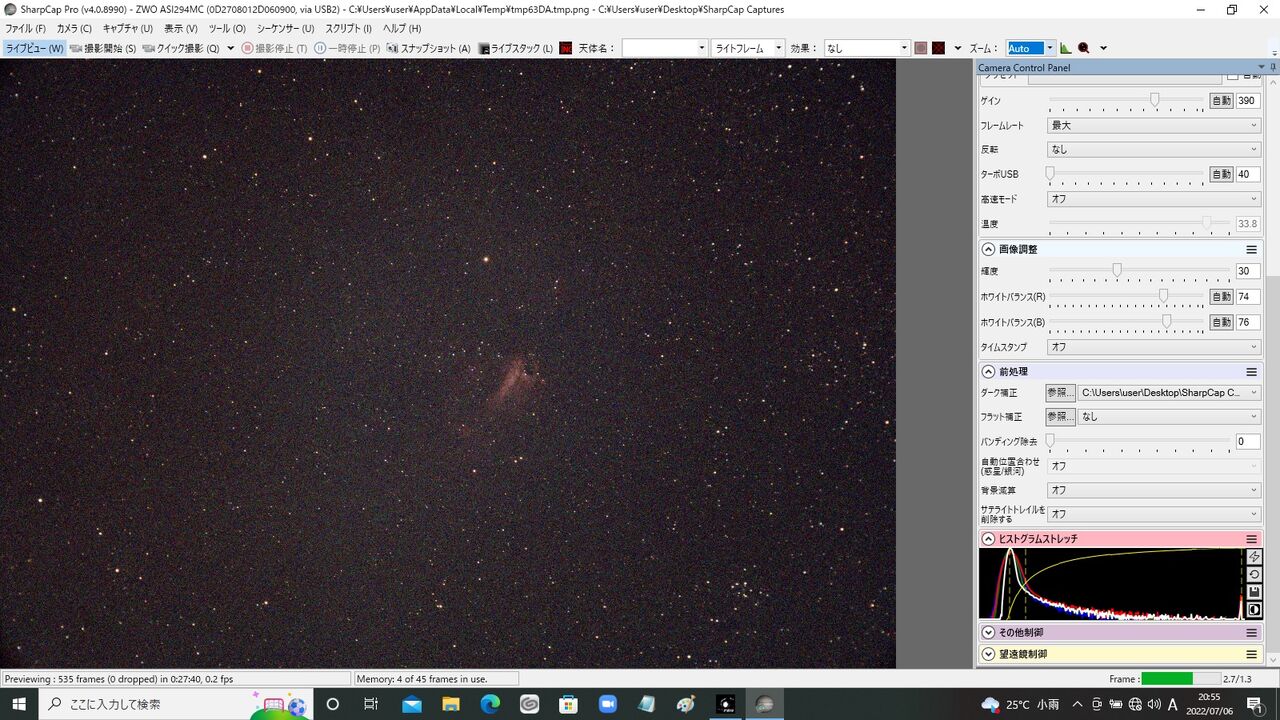Toggle ホワイトバランス(B) auto button

1221,322
